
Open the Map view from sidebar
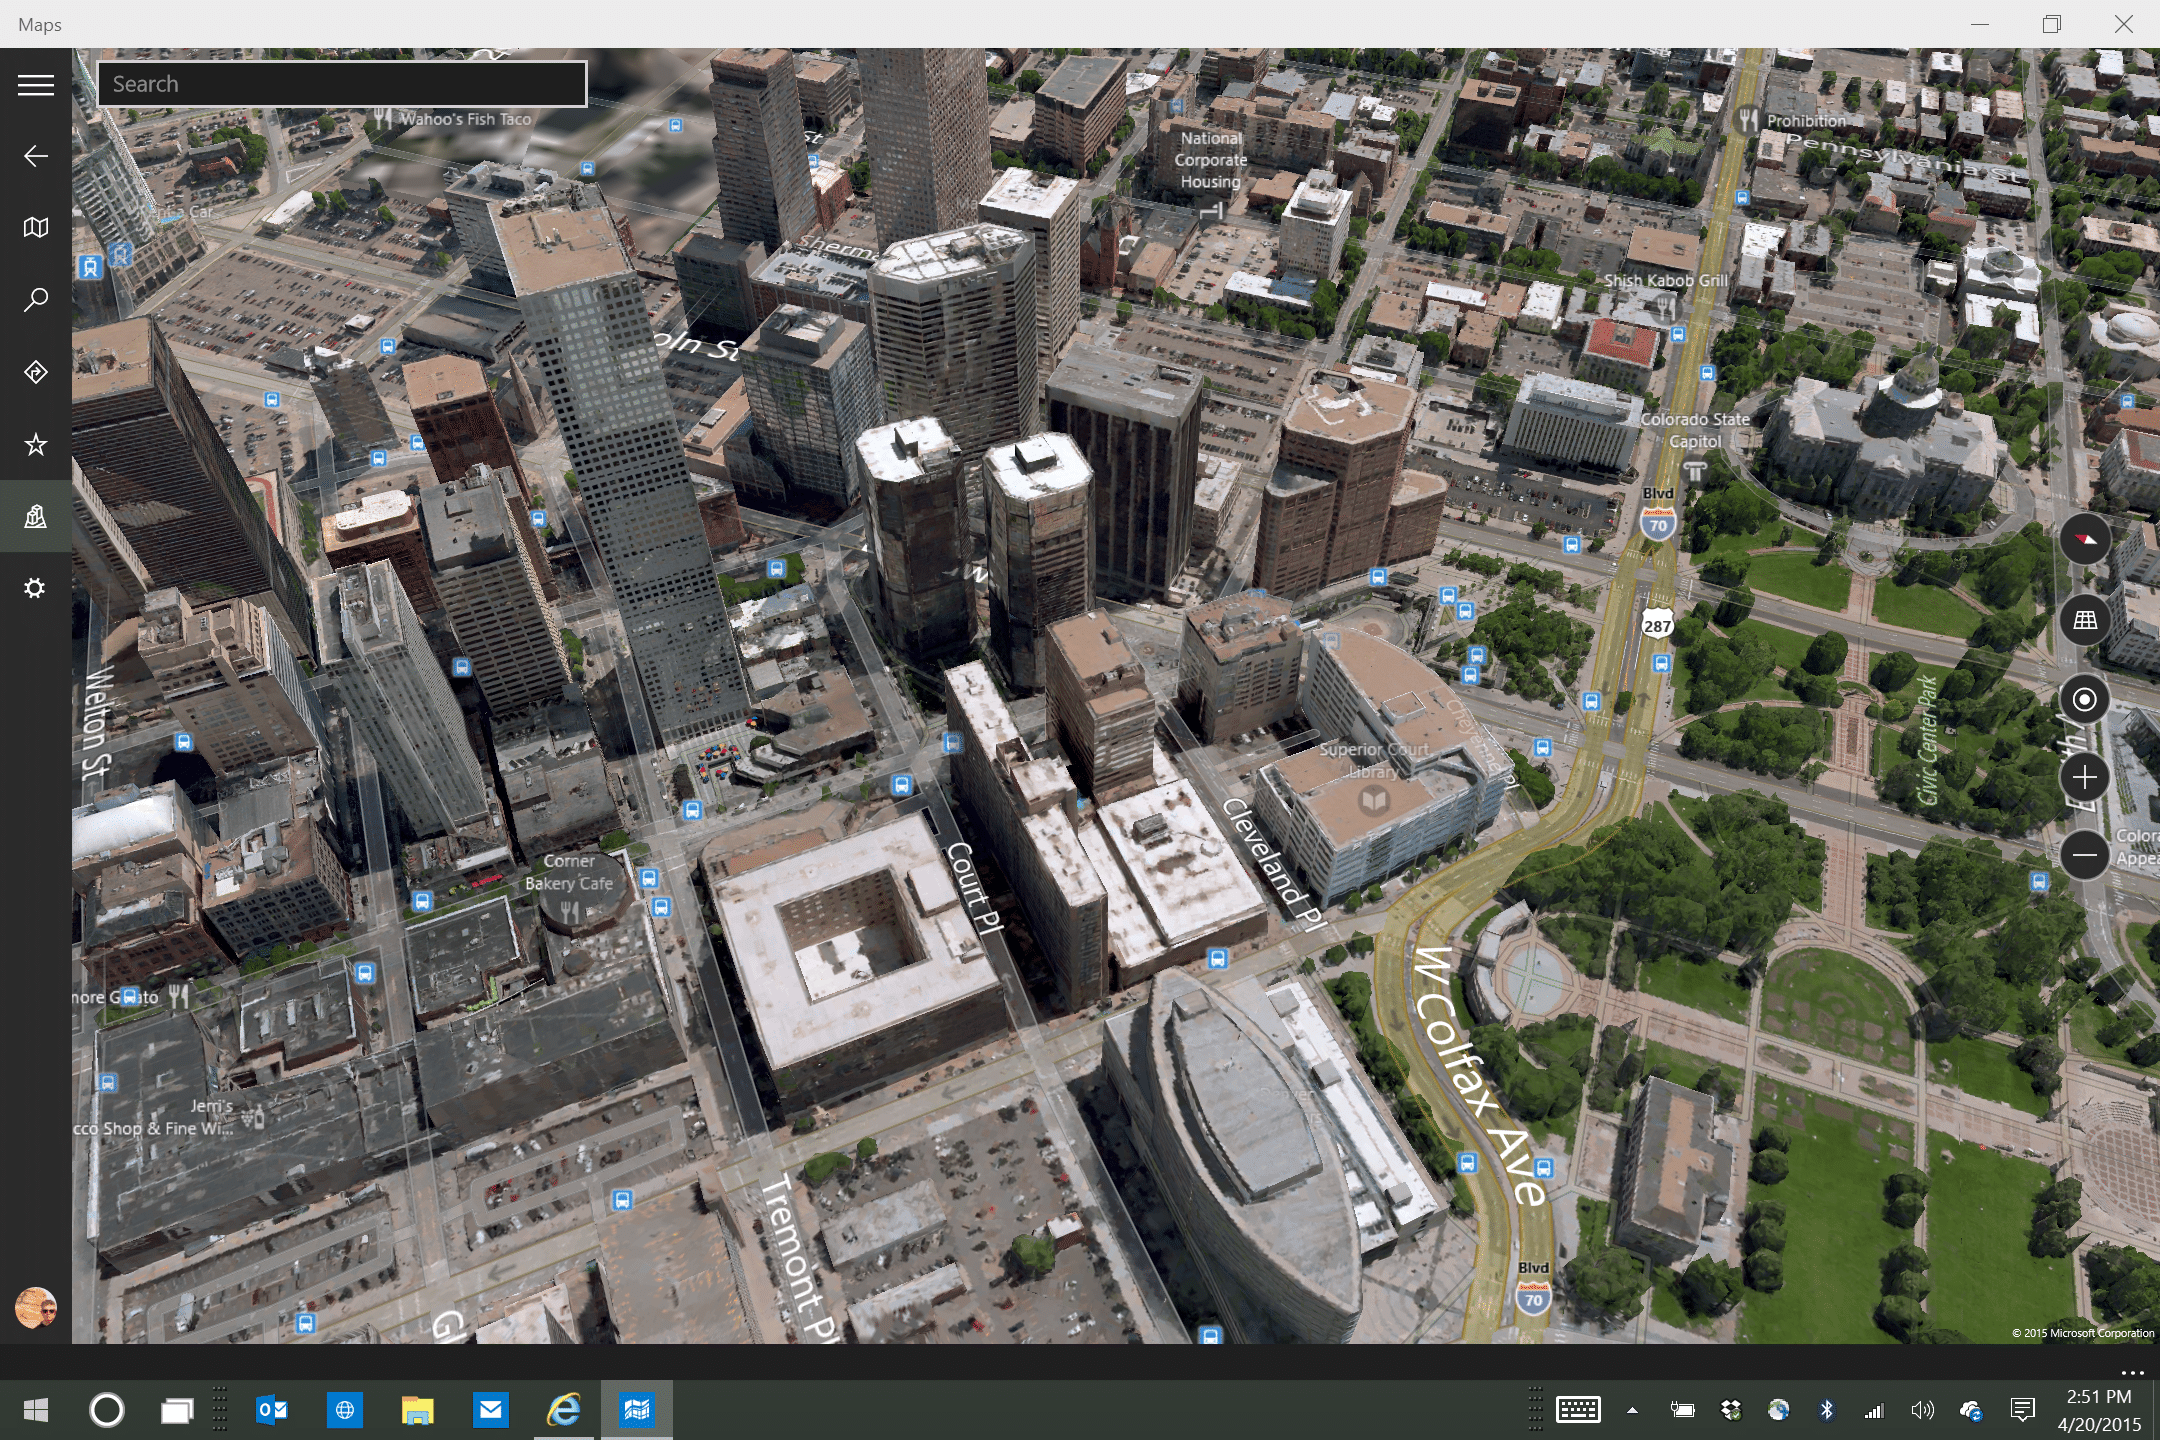coord(36,228)
